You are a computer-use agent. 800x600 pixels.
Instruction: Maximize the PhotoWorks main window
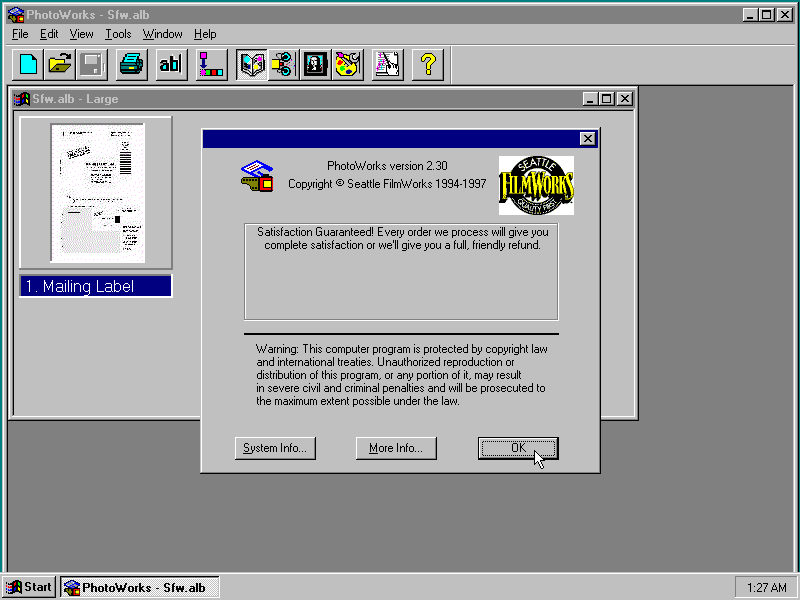pyautogui.click(x=766, y=15)
